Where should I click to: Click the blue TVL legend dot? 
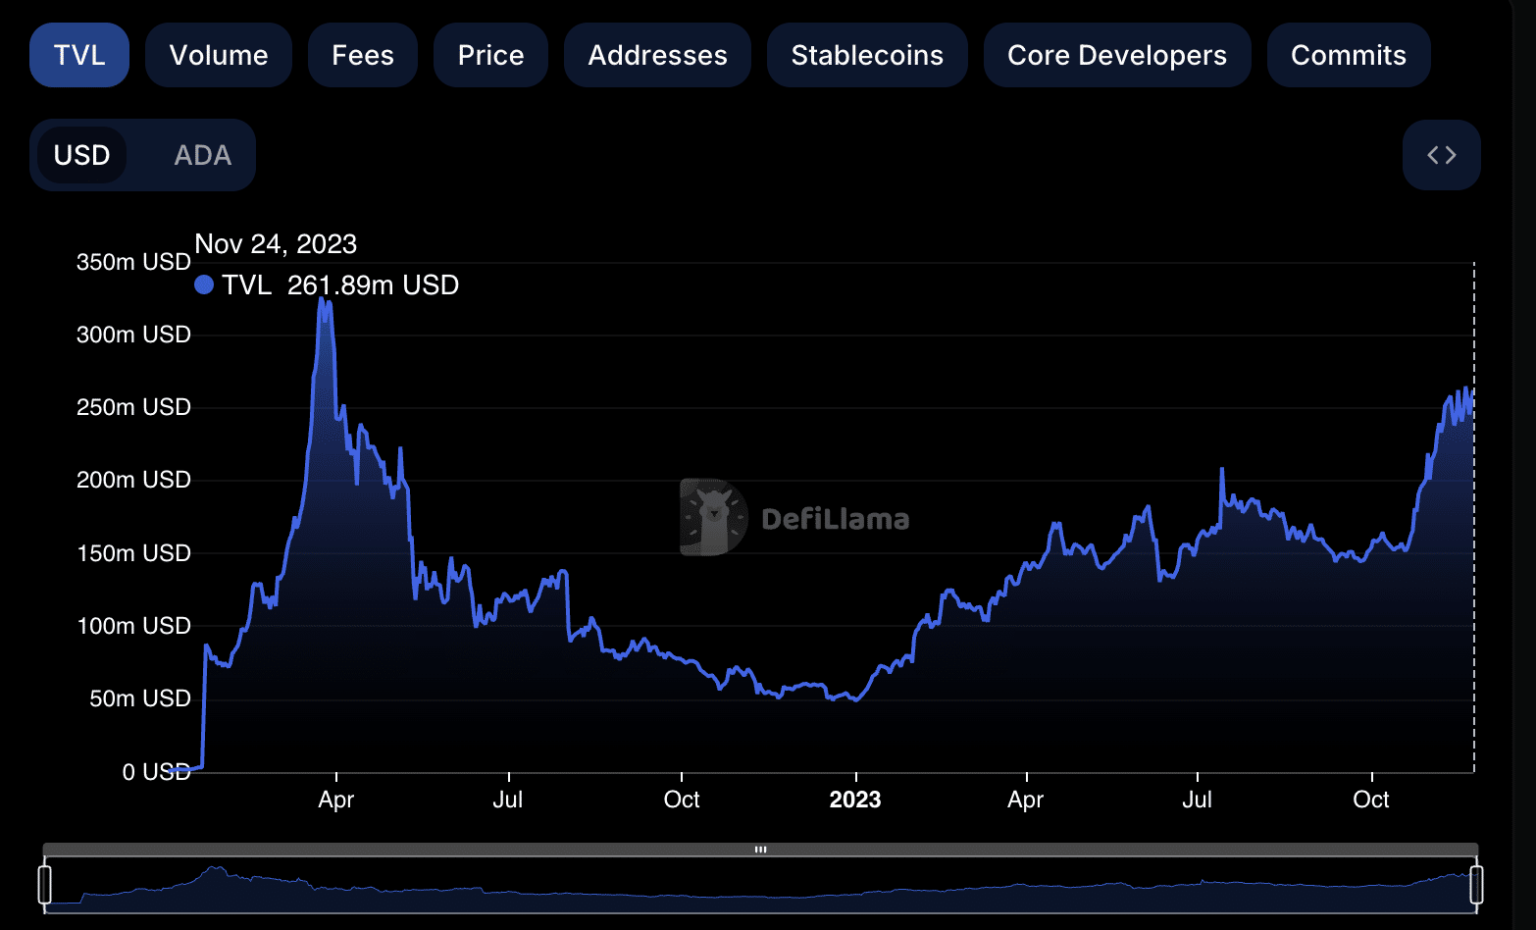click(x=204, y=285)
